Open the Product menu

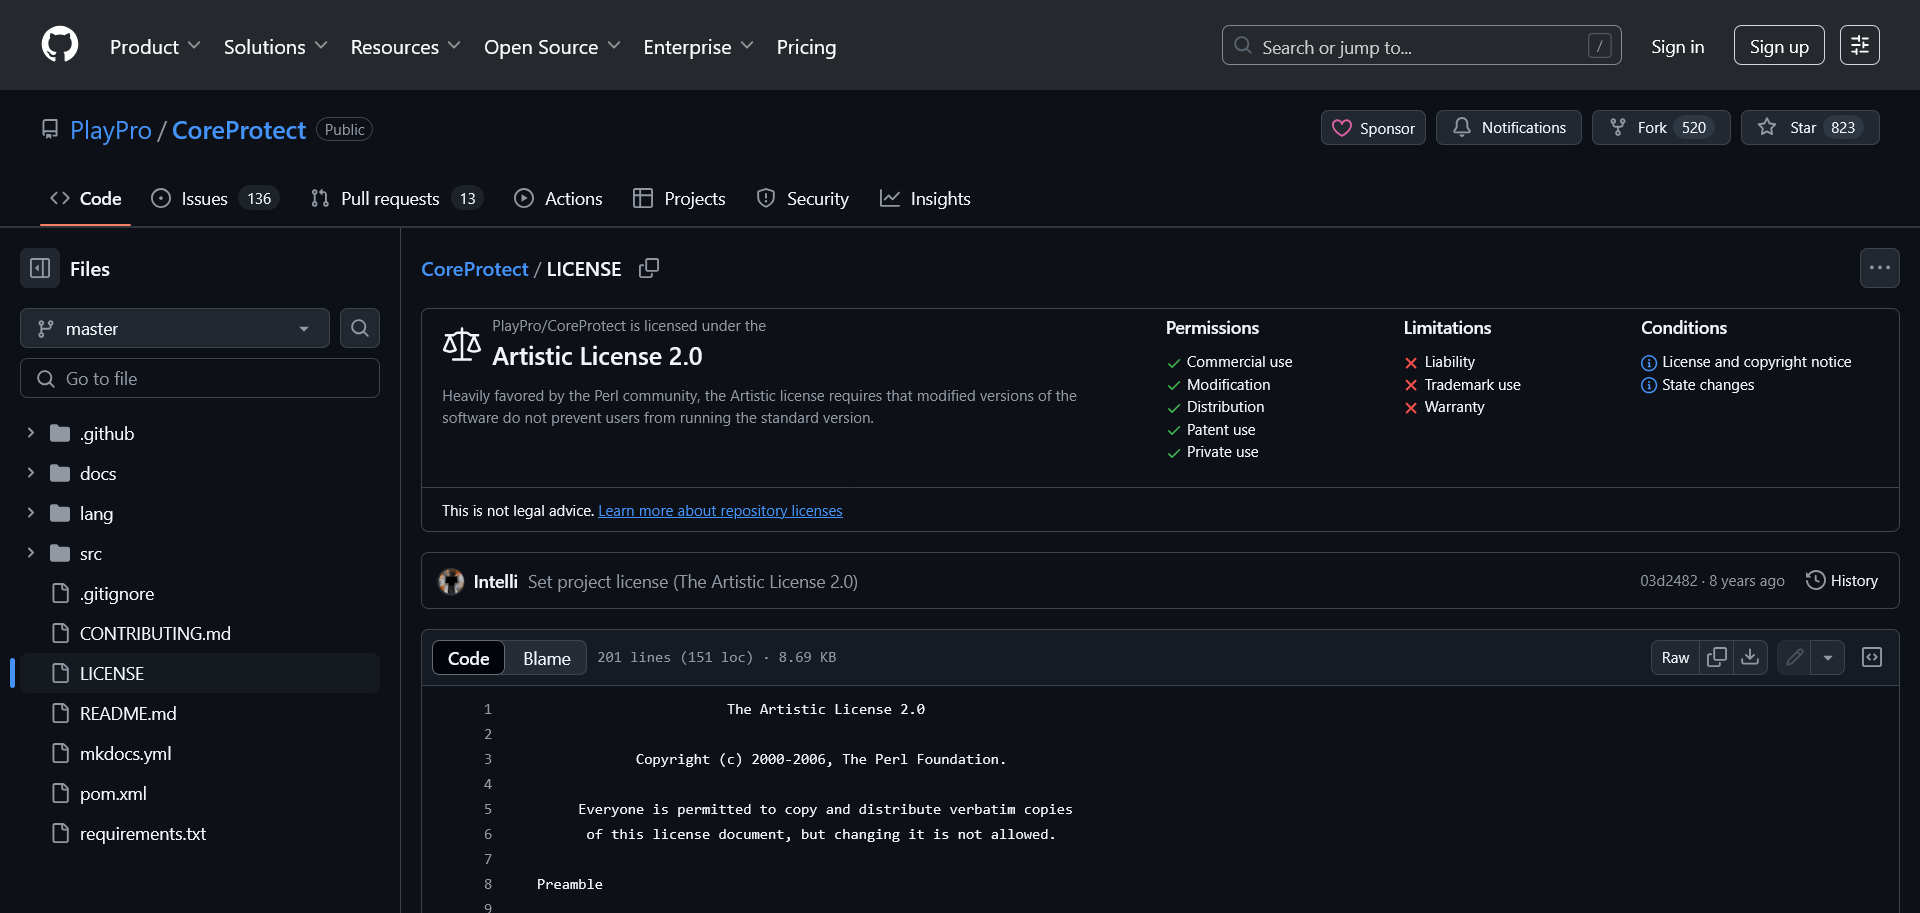155,47
